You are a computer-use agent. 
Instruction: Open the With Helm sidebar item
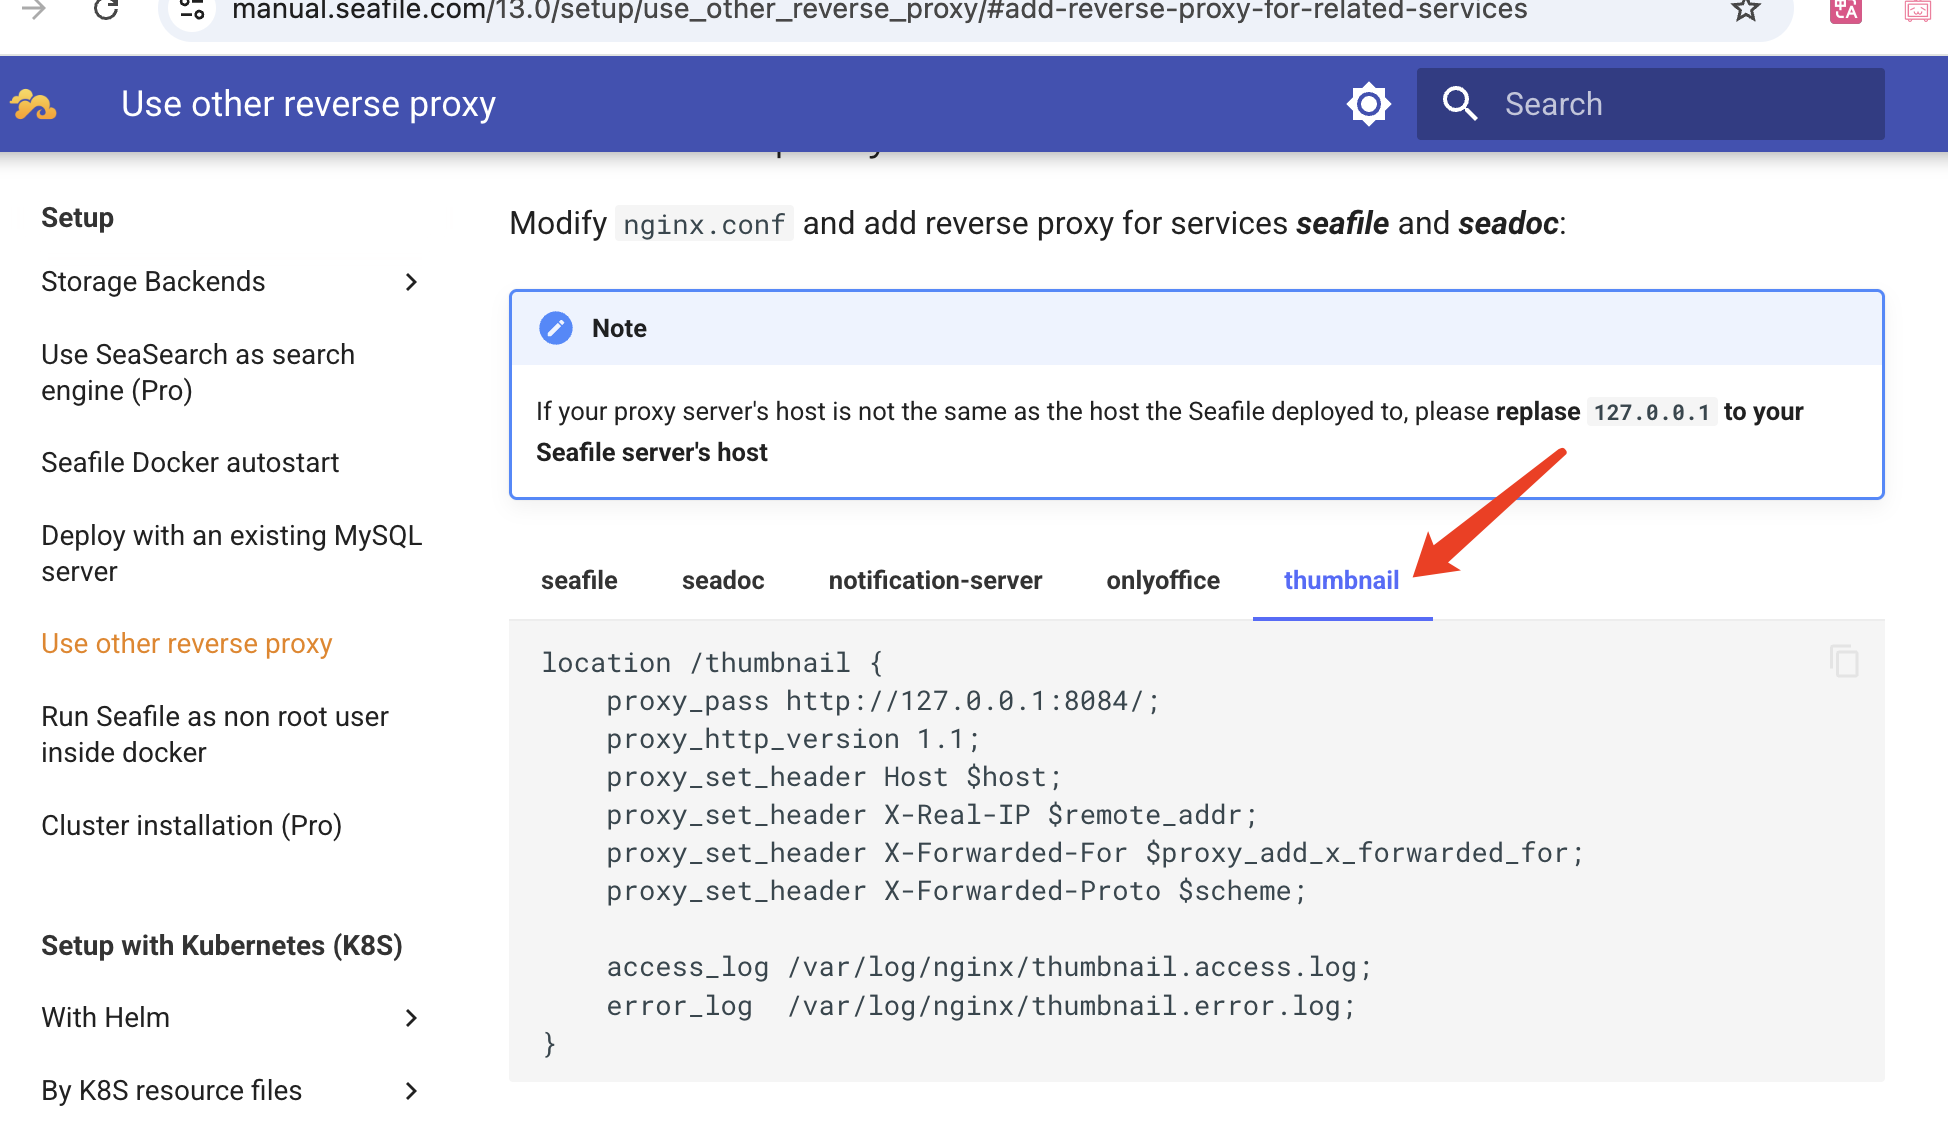point(105,1018)
